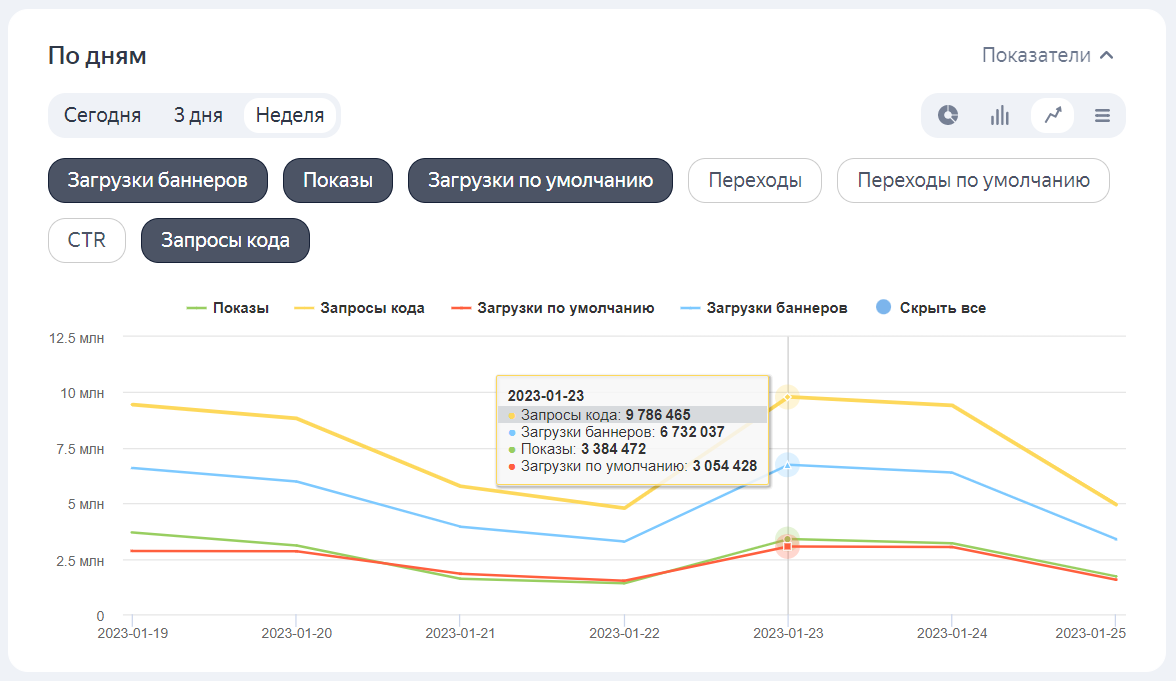Switch to table list view
The image size is (1176, 681).
(1102, 115)
